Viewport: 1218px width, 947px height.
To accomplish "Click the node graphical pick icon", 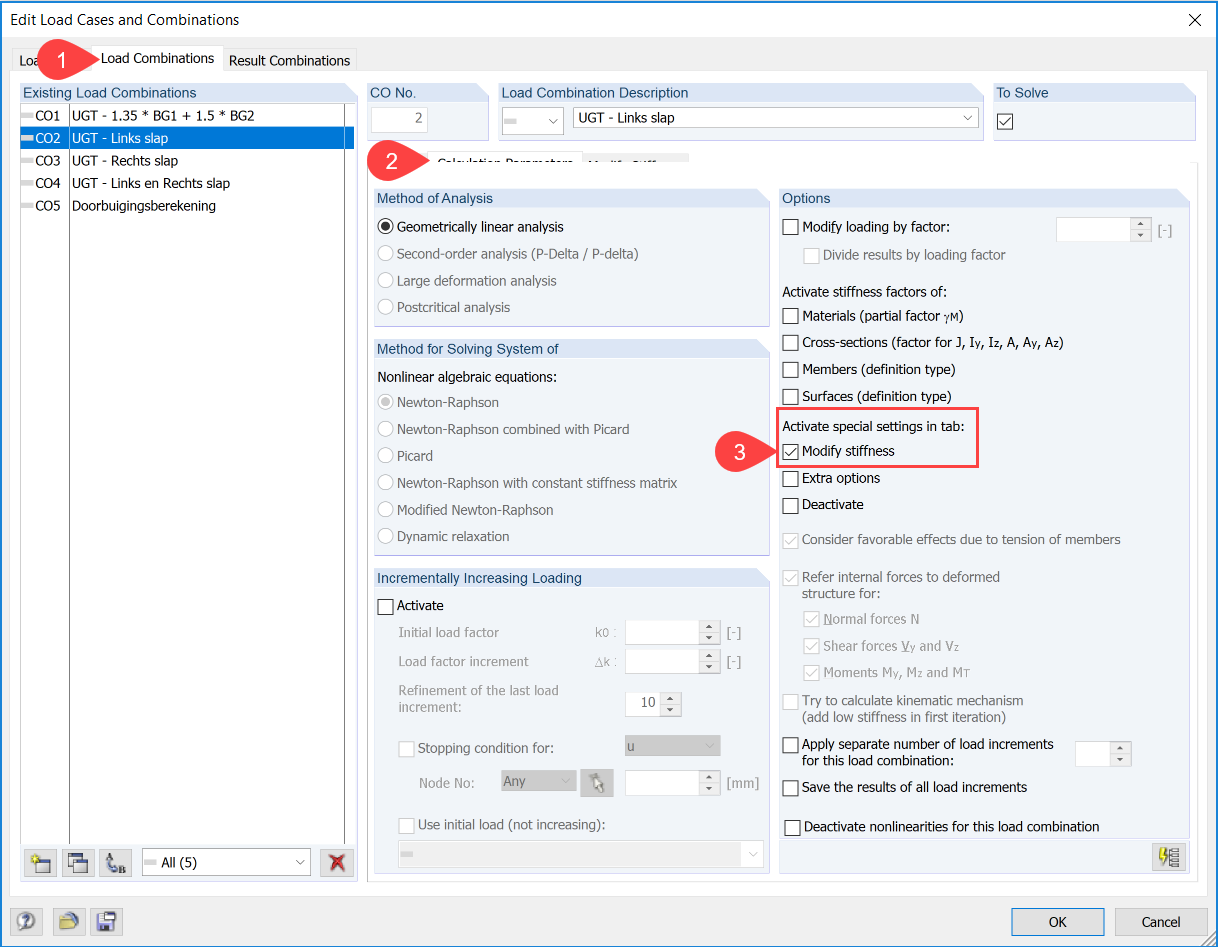I will 597,782.
